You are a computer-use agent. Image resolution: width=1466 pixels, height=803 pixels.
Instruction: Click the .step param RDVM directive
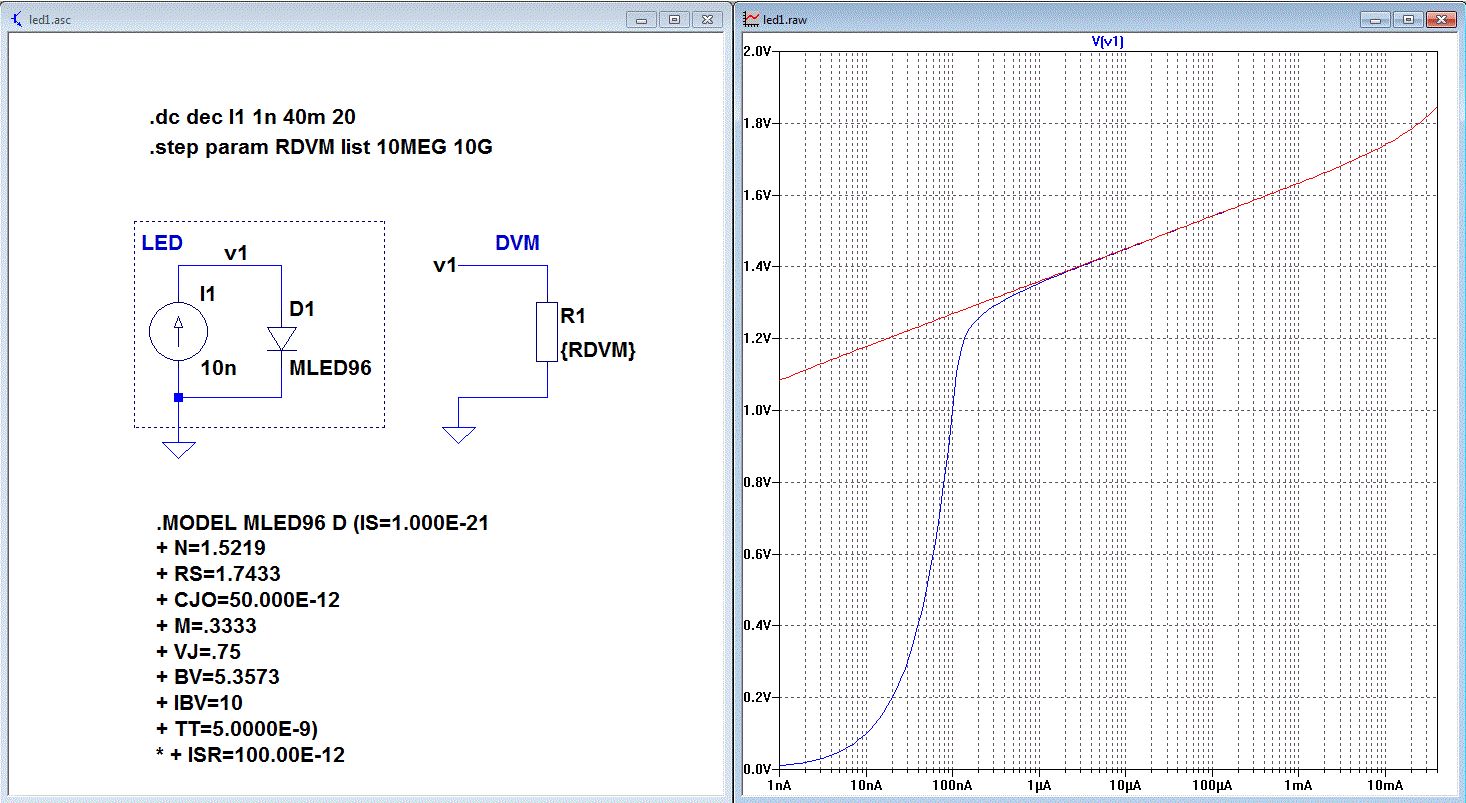tap(321, 147)
